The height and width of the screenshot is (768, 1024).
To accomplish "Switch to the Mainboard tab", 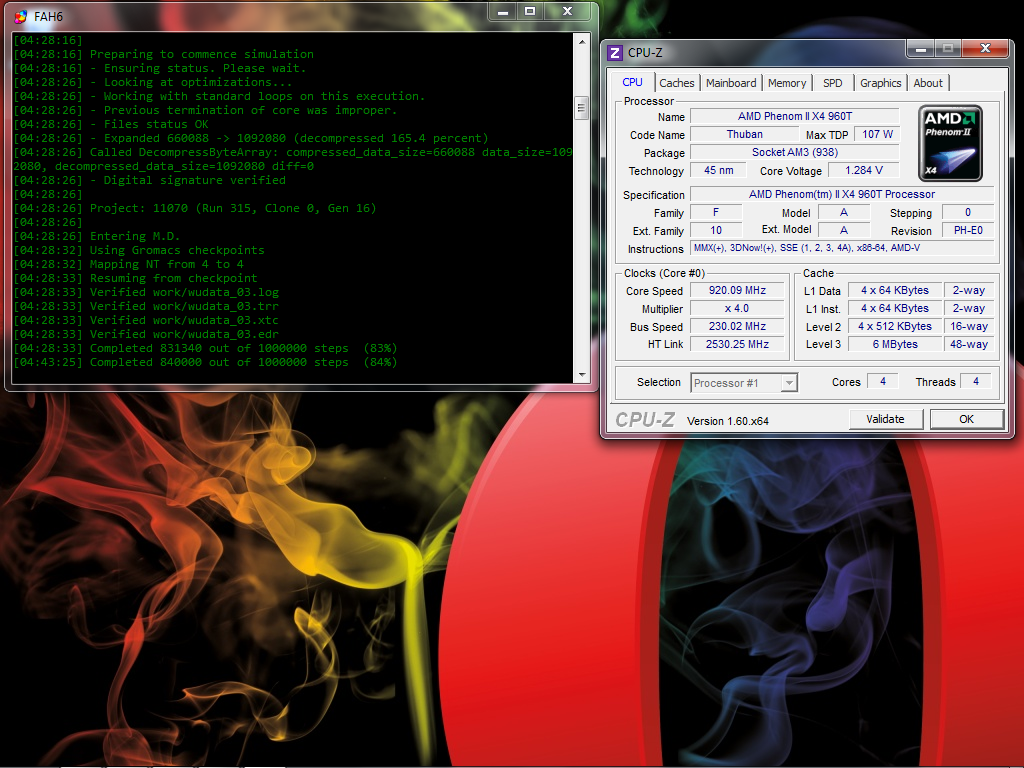I will tap(731, 83).
